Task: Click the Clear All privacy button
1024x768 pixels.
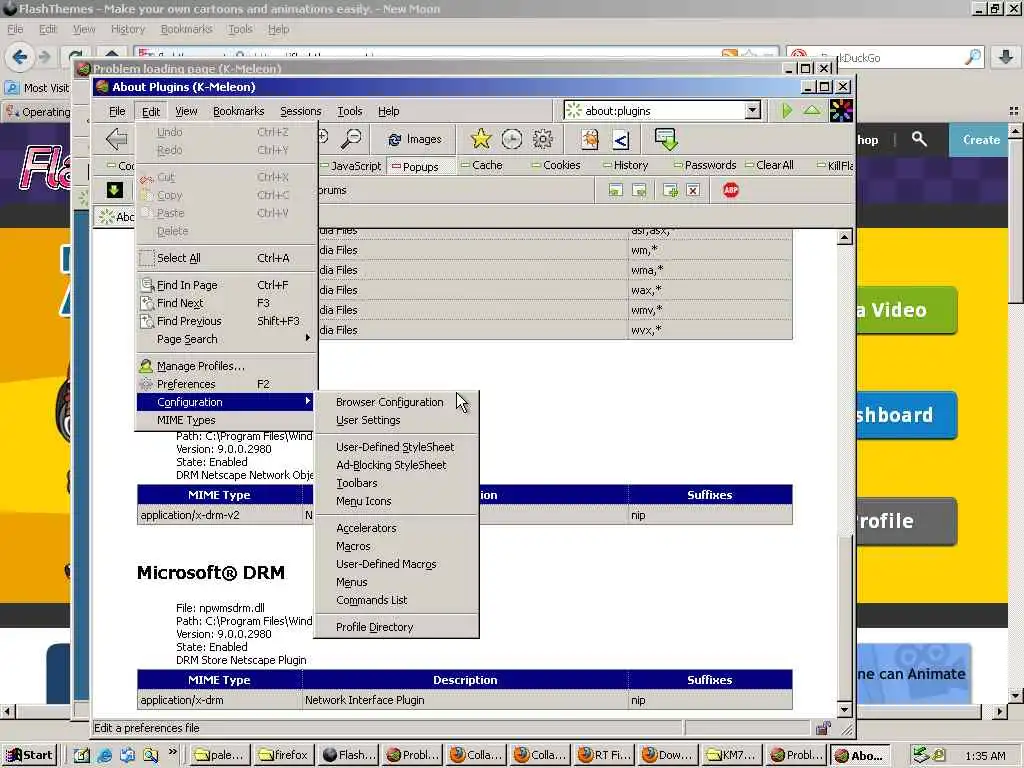Action: click(x=770, y=165)
